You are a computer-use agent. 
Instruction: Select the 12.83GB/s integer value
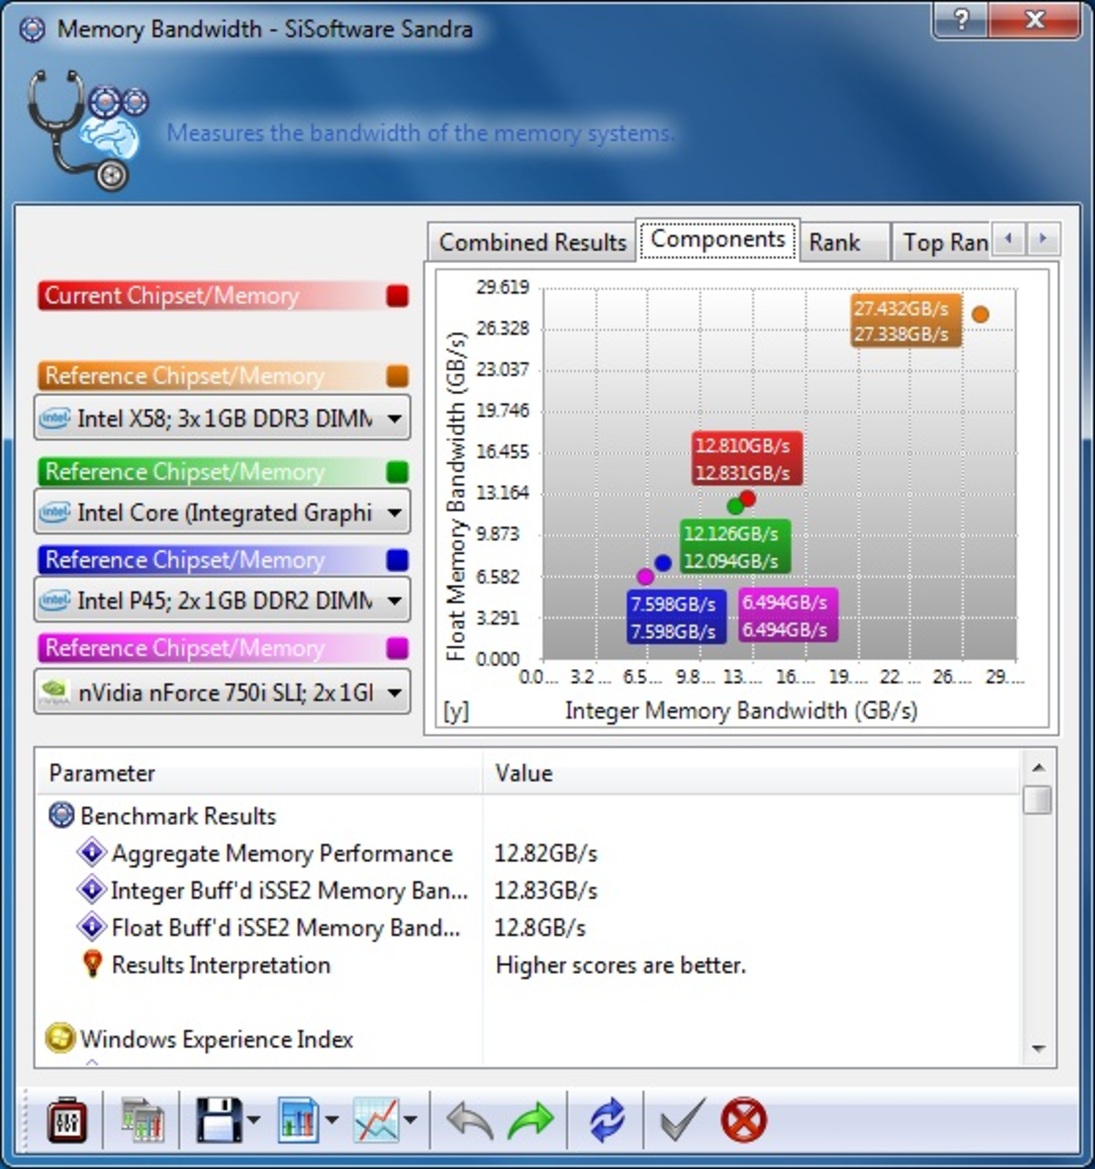point(546,890)
